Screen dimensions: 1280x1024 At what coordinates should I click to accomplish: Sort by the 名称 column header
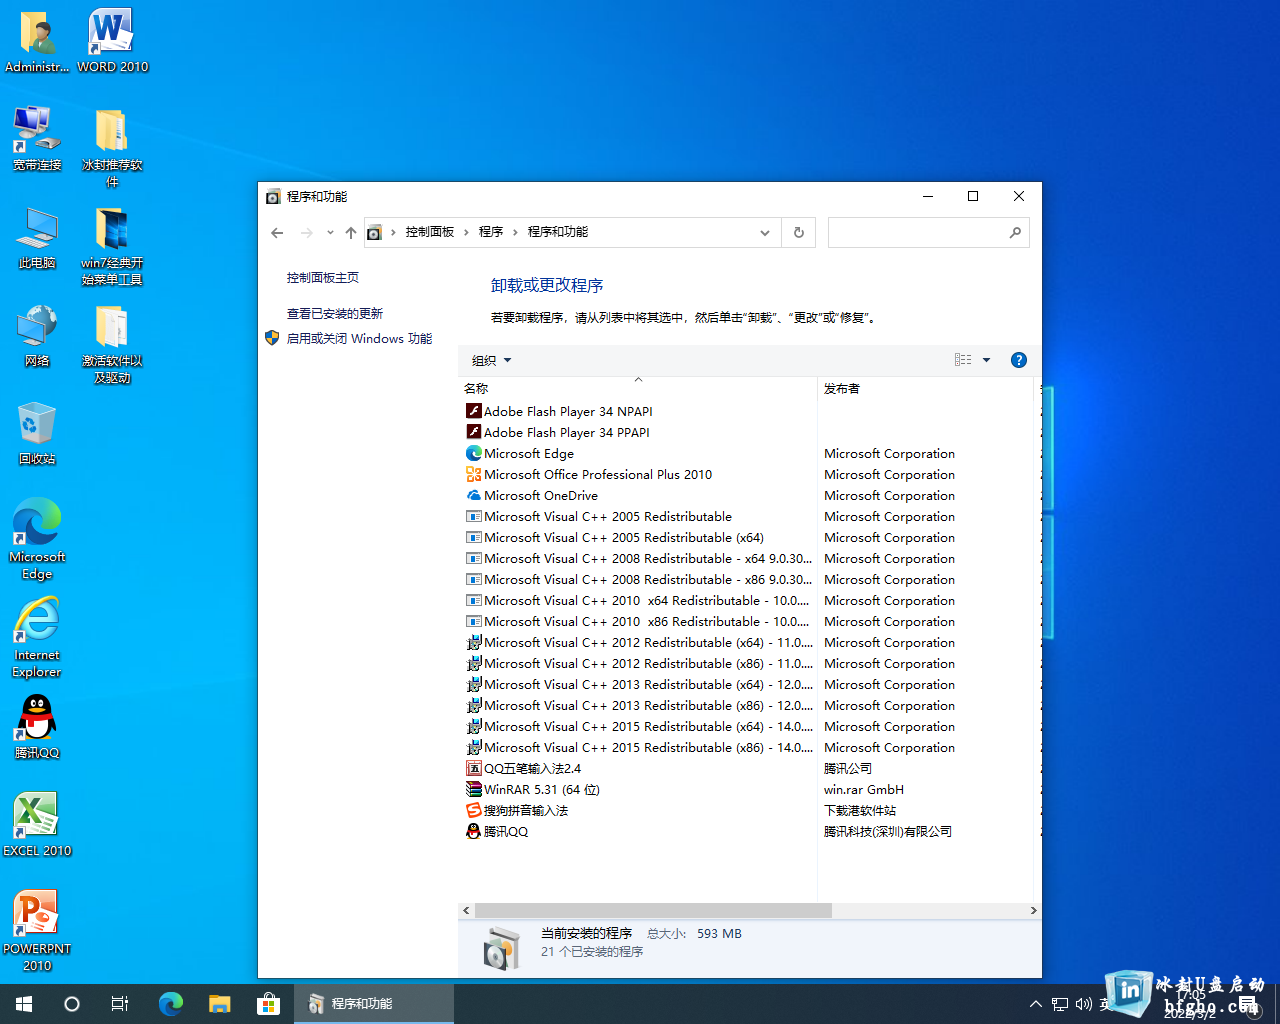click(x=638, y=388)
